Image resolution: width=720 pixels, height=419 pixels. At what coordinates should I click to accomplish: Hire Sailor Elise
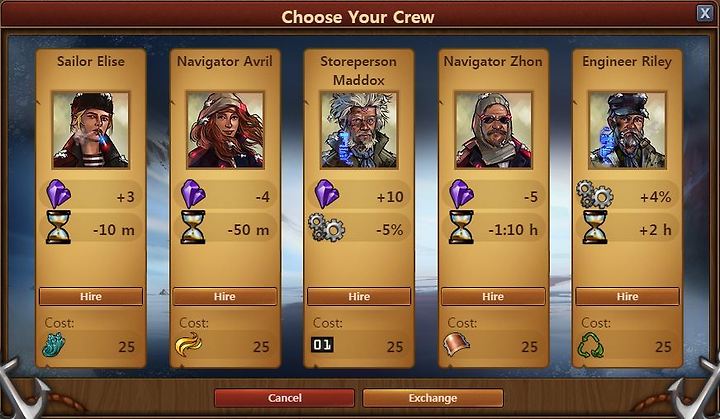[91, 296]
